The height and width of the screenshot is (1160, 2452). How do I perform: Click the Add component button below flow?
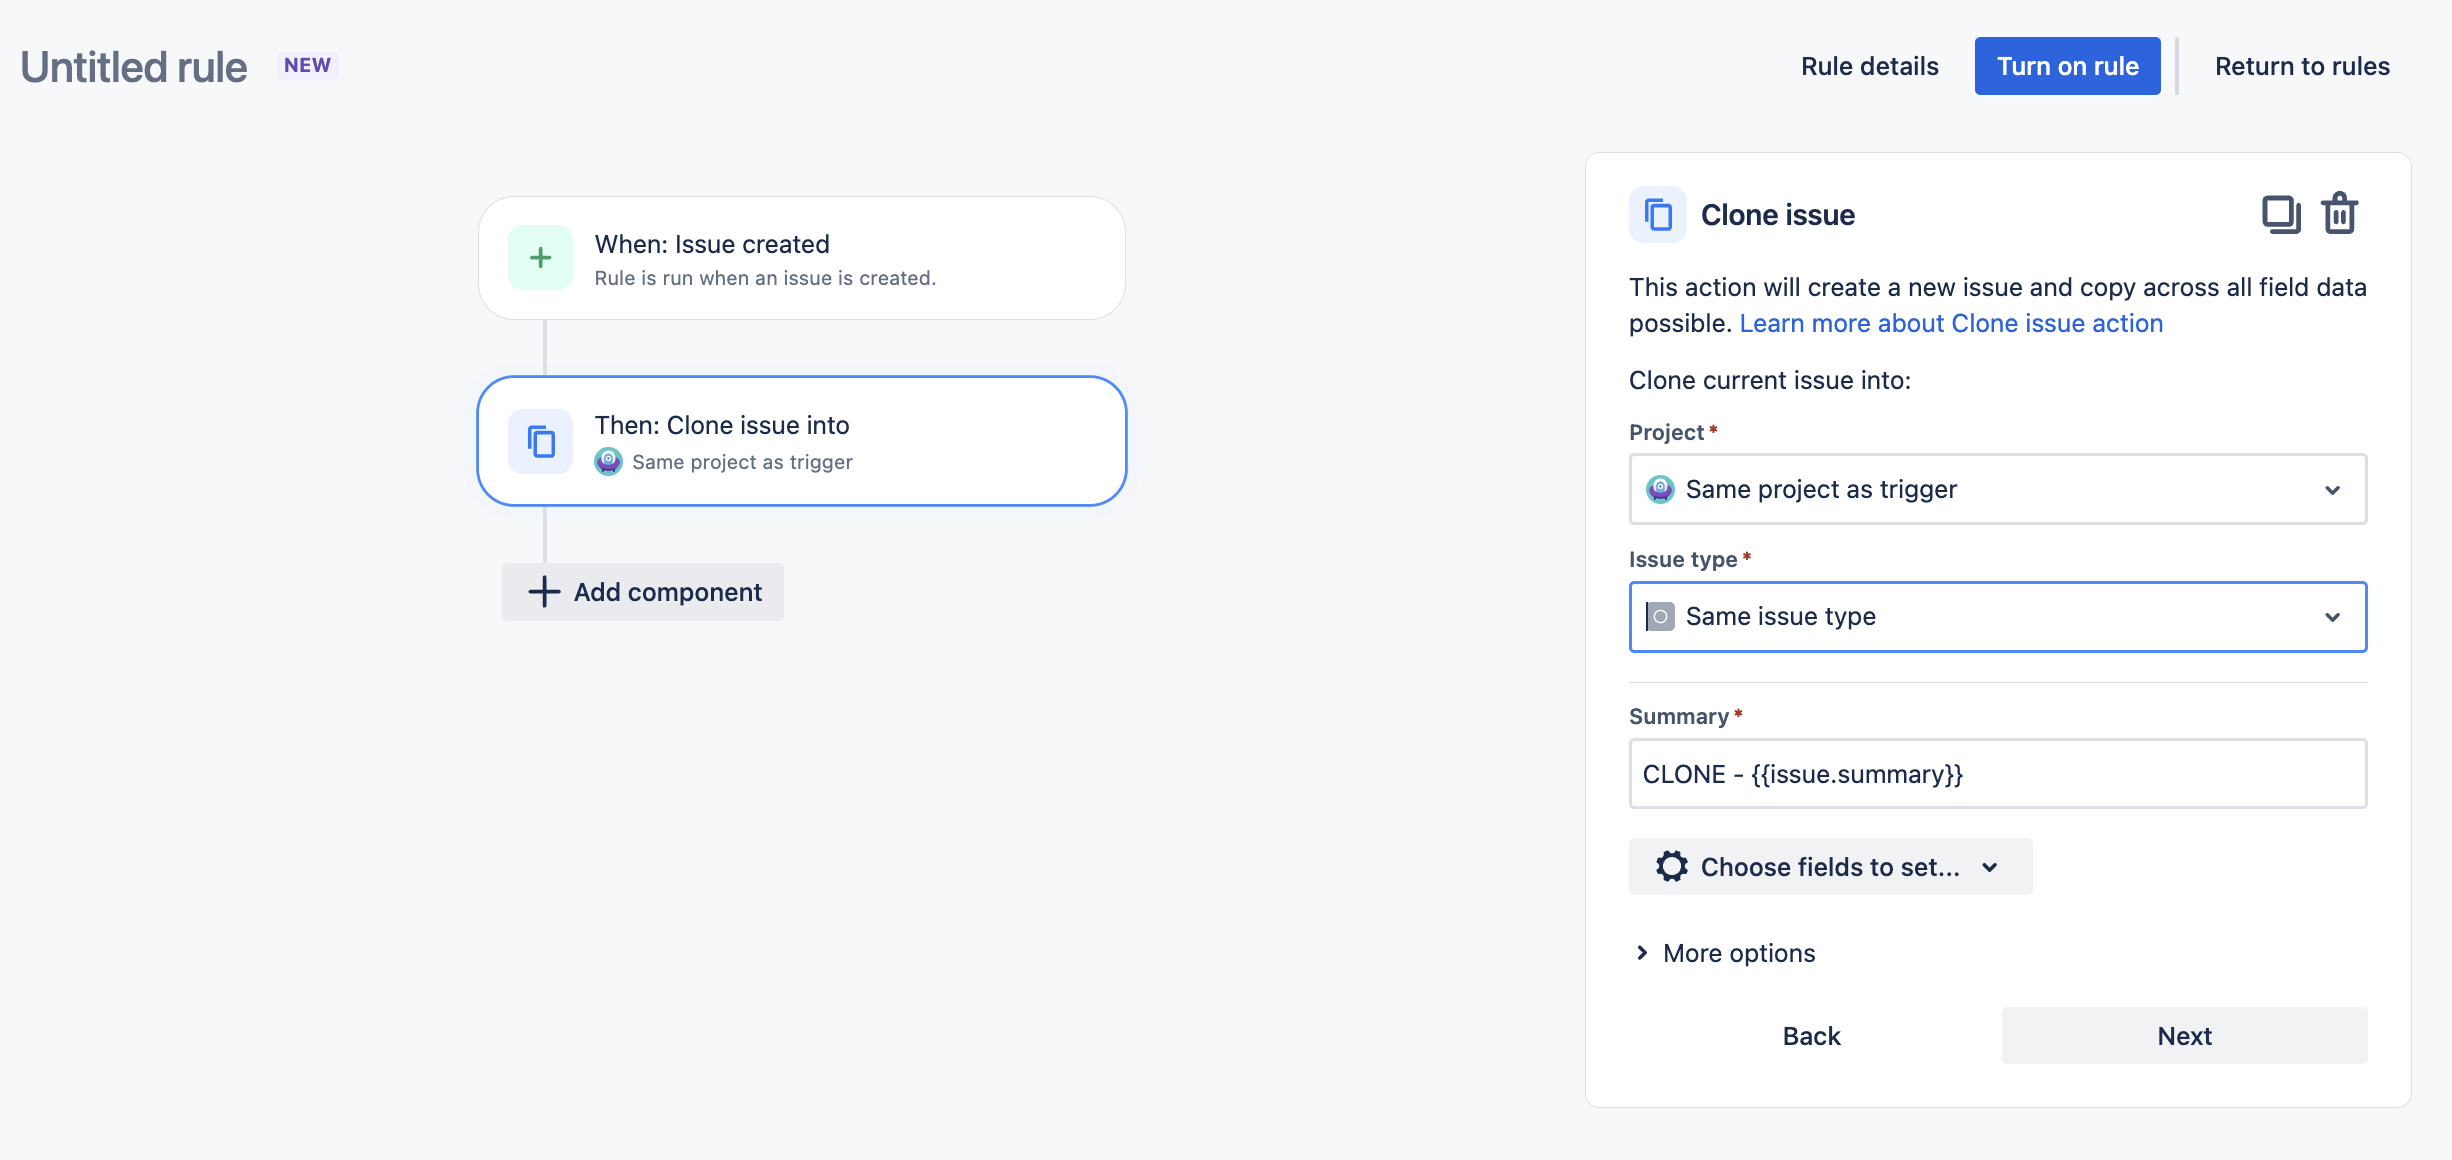tap(644, 591)
